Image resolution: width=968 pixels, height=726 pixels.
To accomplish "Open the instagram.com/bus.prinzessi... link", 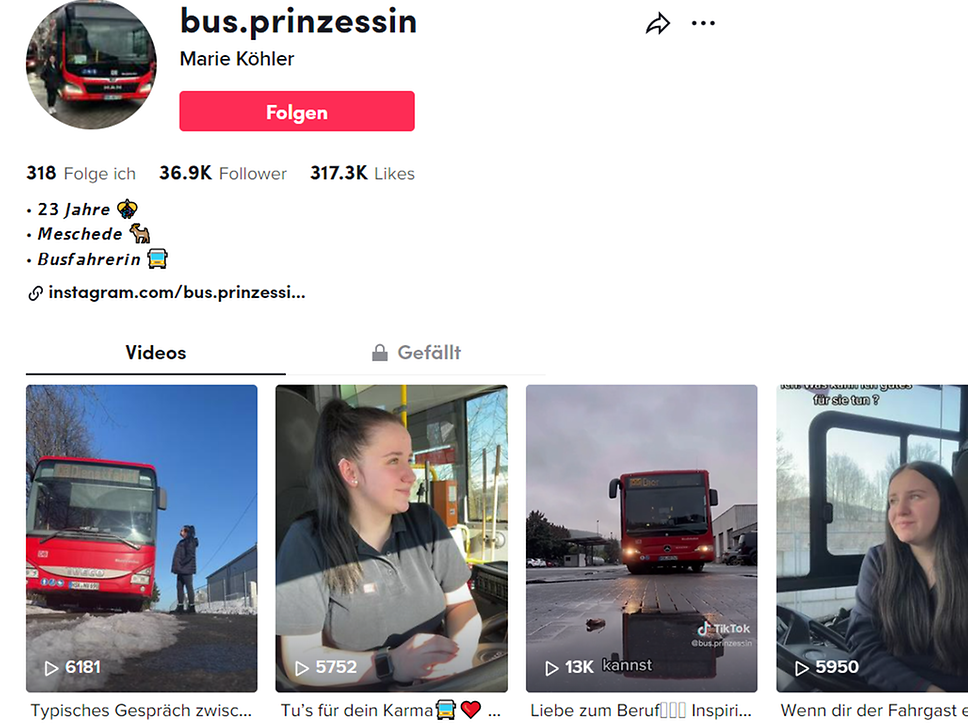I will [x=177, y=293].
